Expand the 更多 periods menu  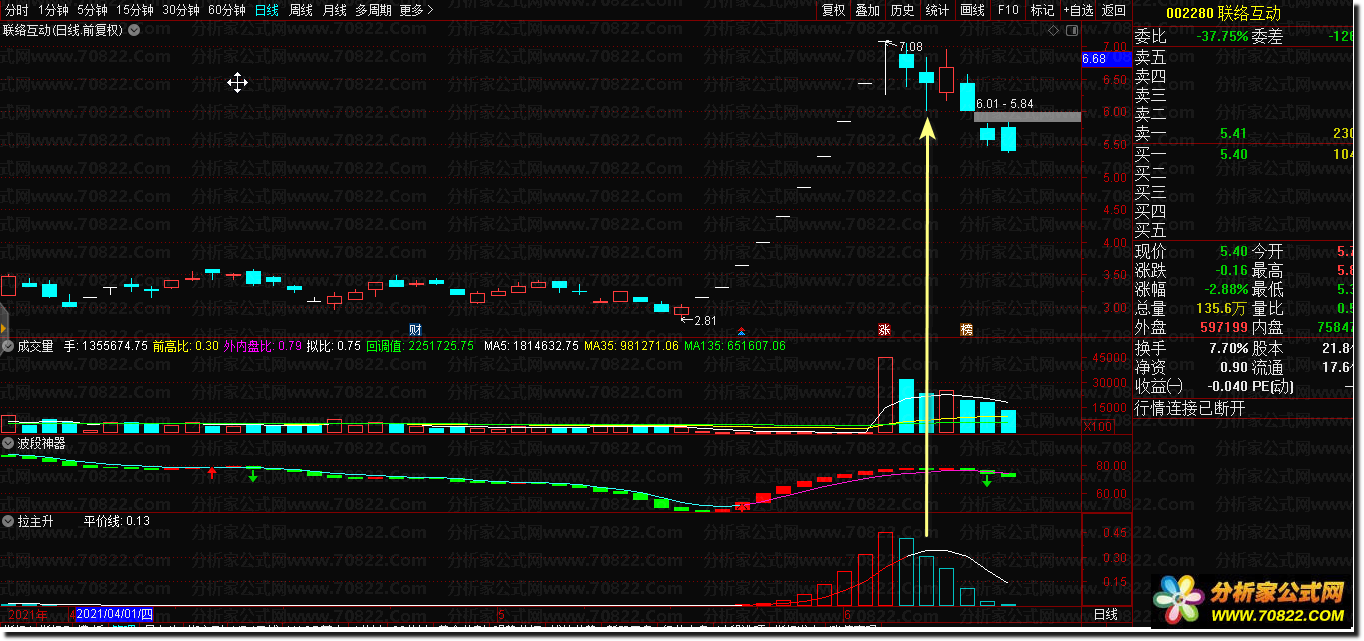pos(416,10)
